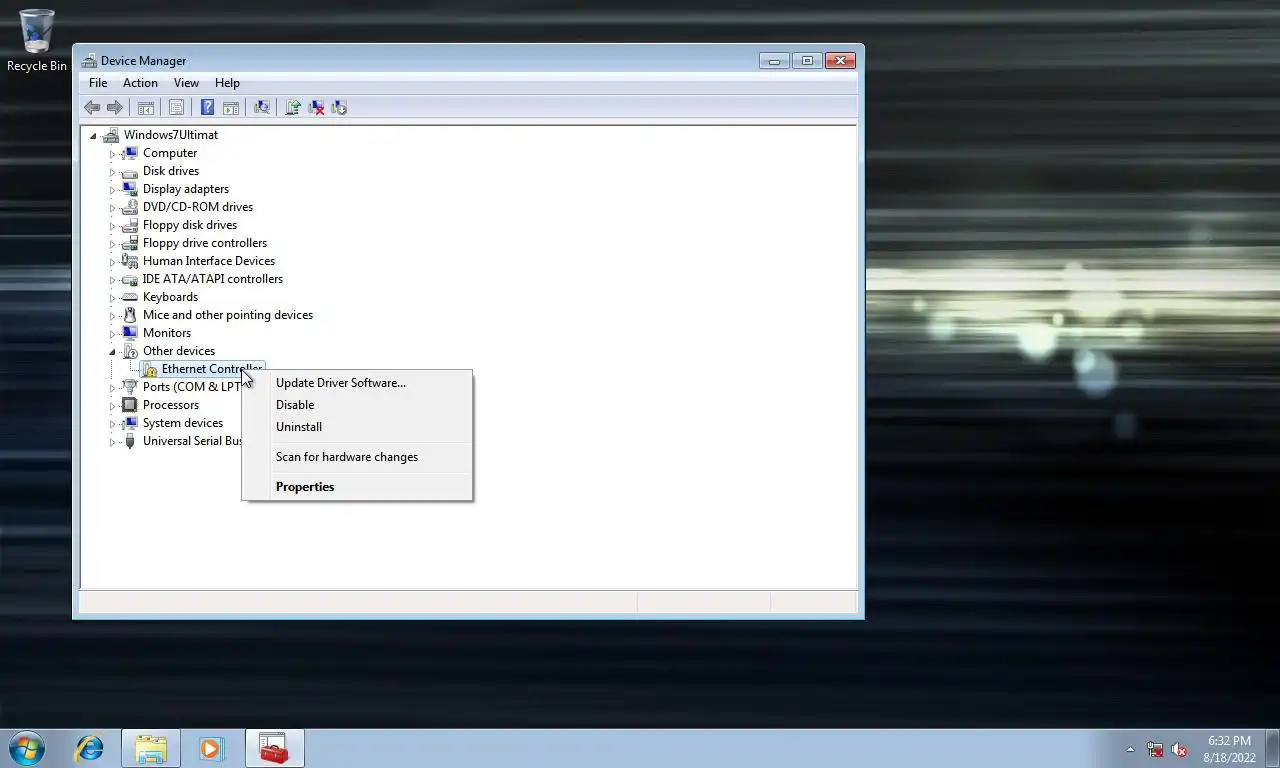
Task: Click the Computer category icon in tree
Action: pyautogui.click(x=129, y=153)
